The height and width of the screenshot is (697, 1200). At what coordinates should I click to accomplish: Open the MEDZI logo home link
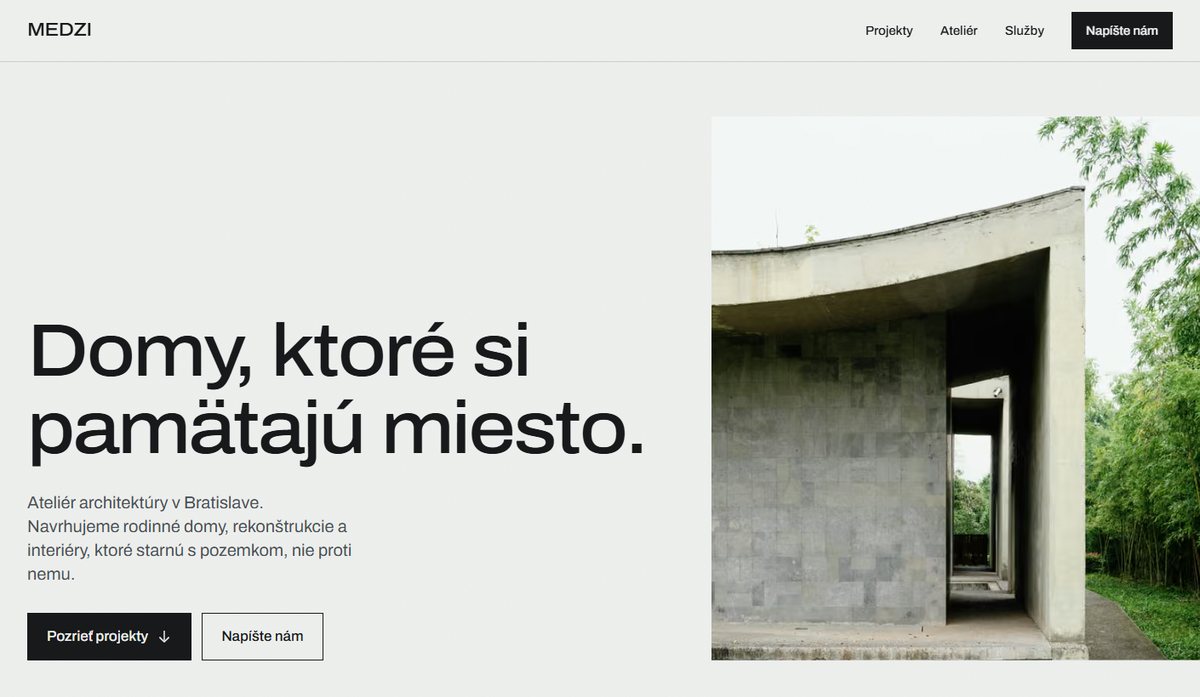pyautogui.click(x=60, y=30)
